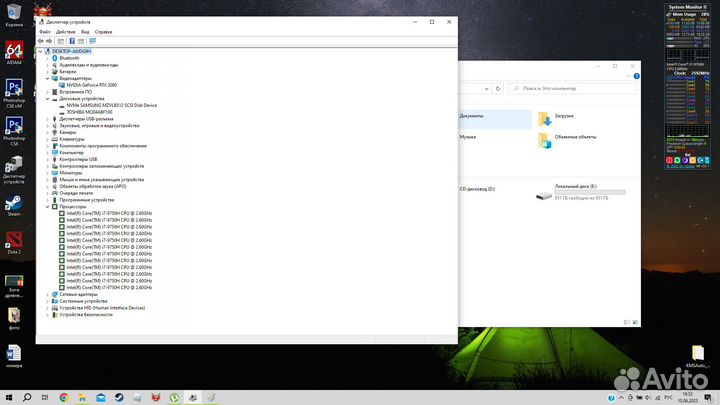The image size is (720, 405).
Task: Open the Действие menu
Action: 66,32
